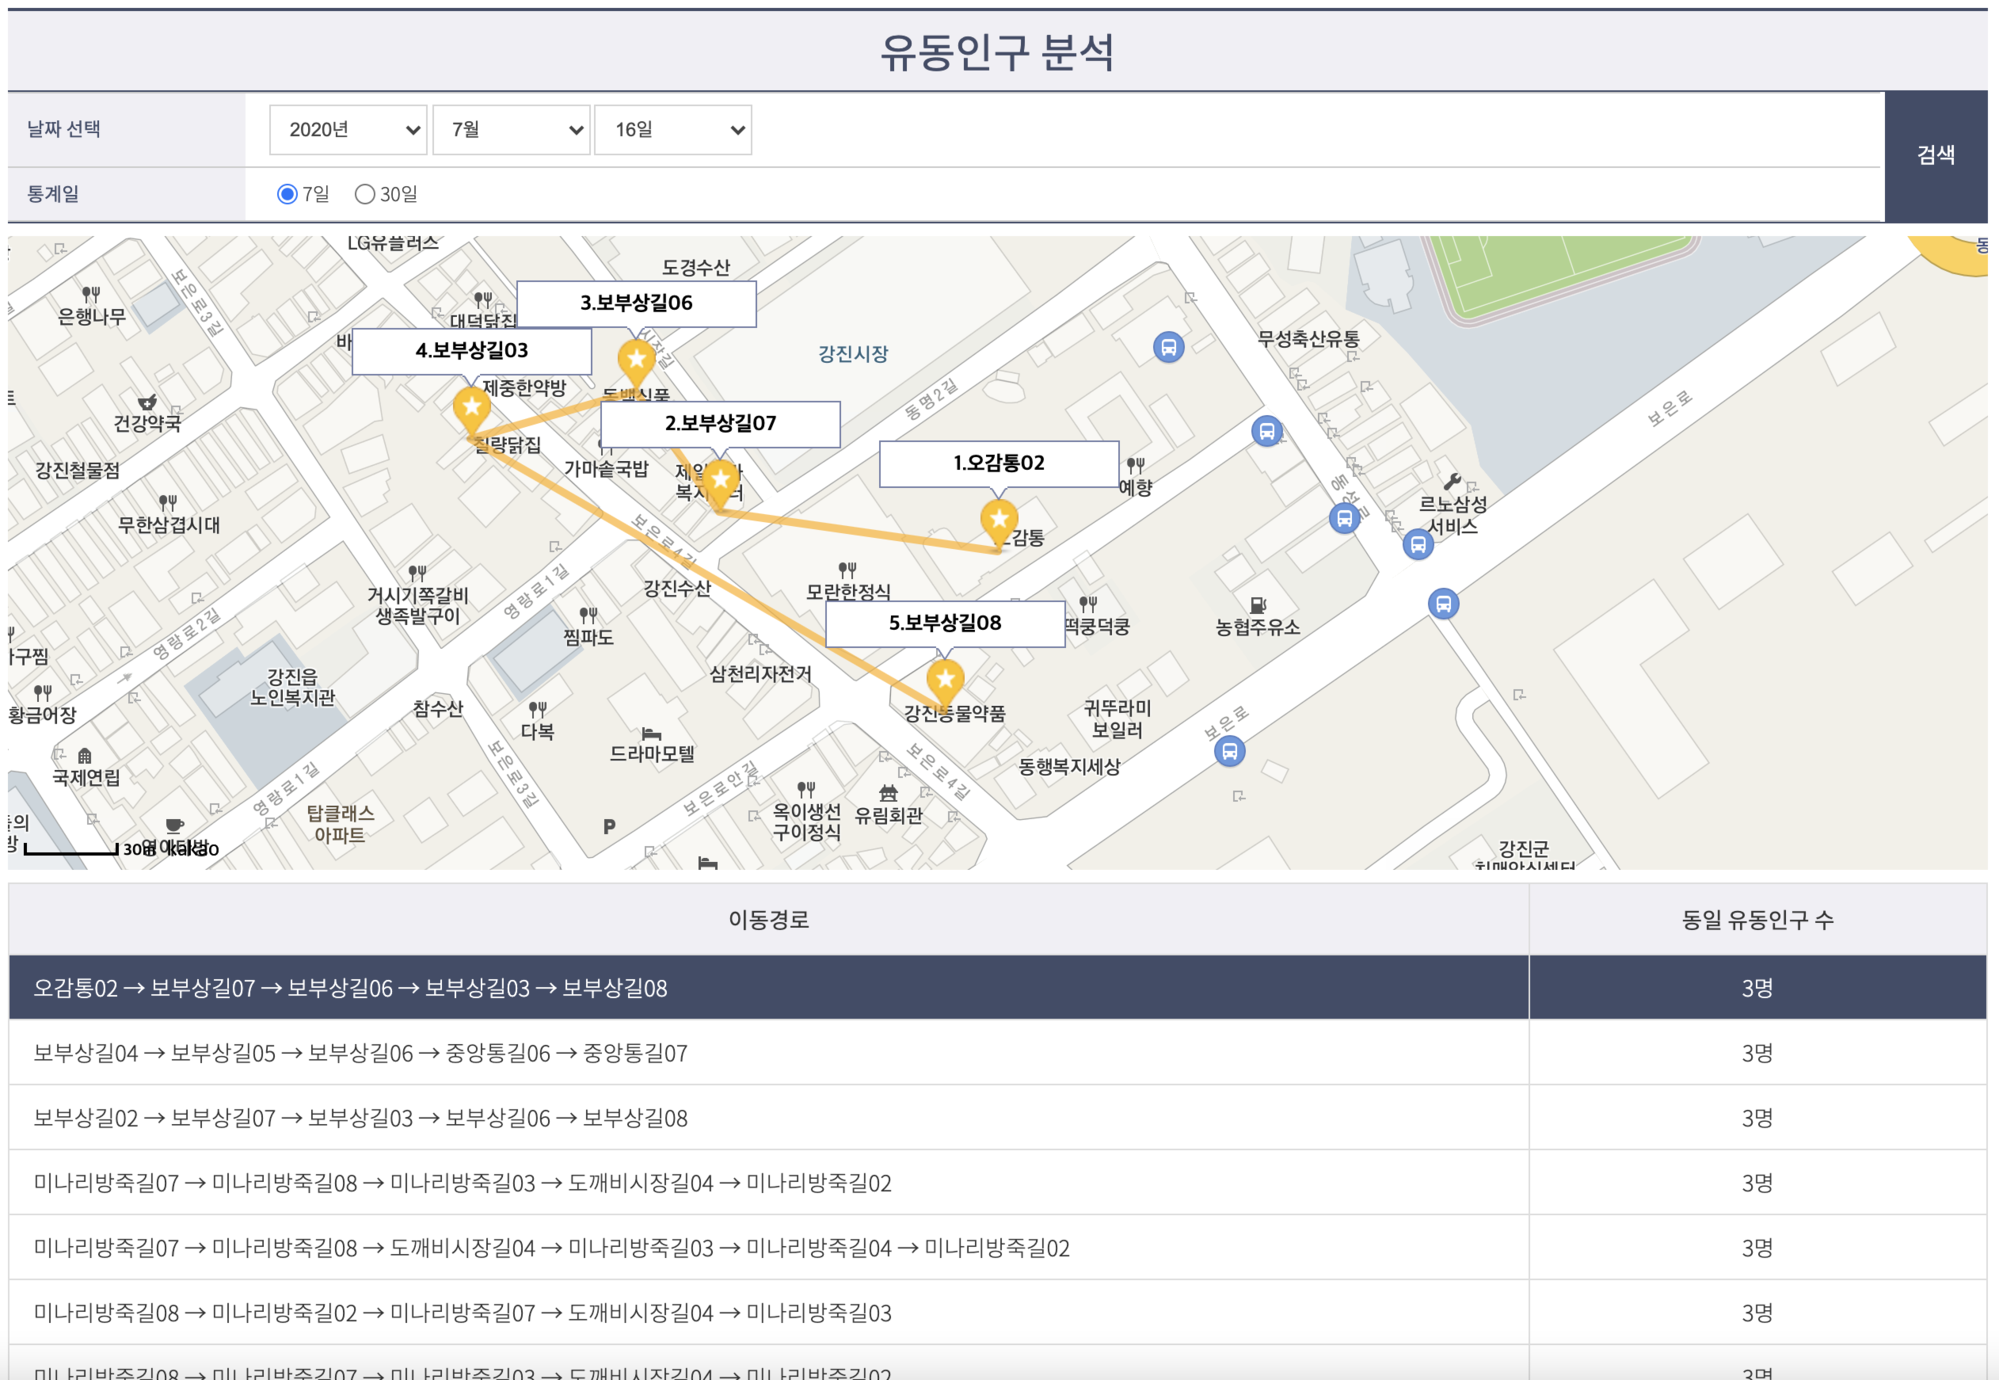Click the 강진철물점 map label
The height and width of the screenshot is (1380, 1999).
click(x=77, y=470)
